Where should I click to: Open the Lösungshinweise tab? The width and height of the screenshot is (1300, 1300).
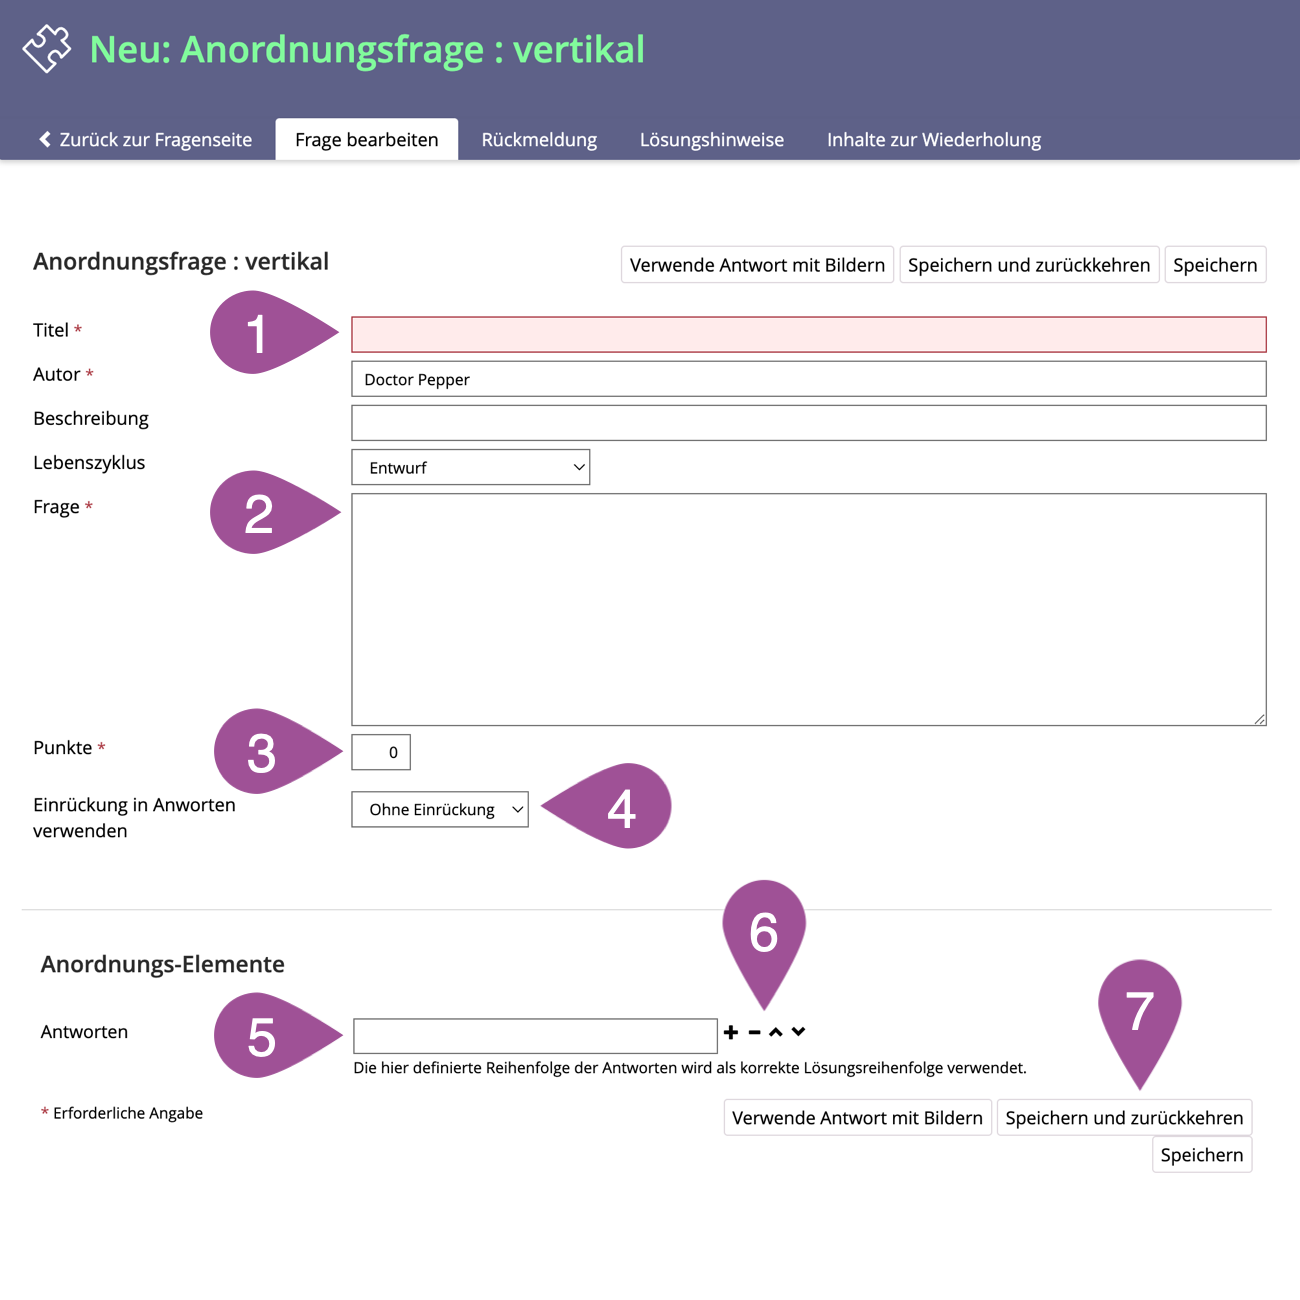point(711,140)
